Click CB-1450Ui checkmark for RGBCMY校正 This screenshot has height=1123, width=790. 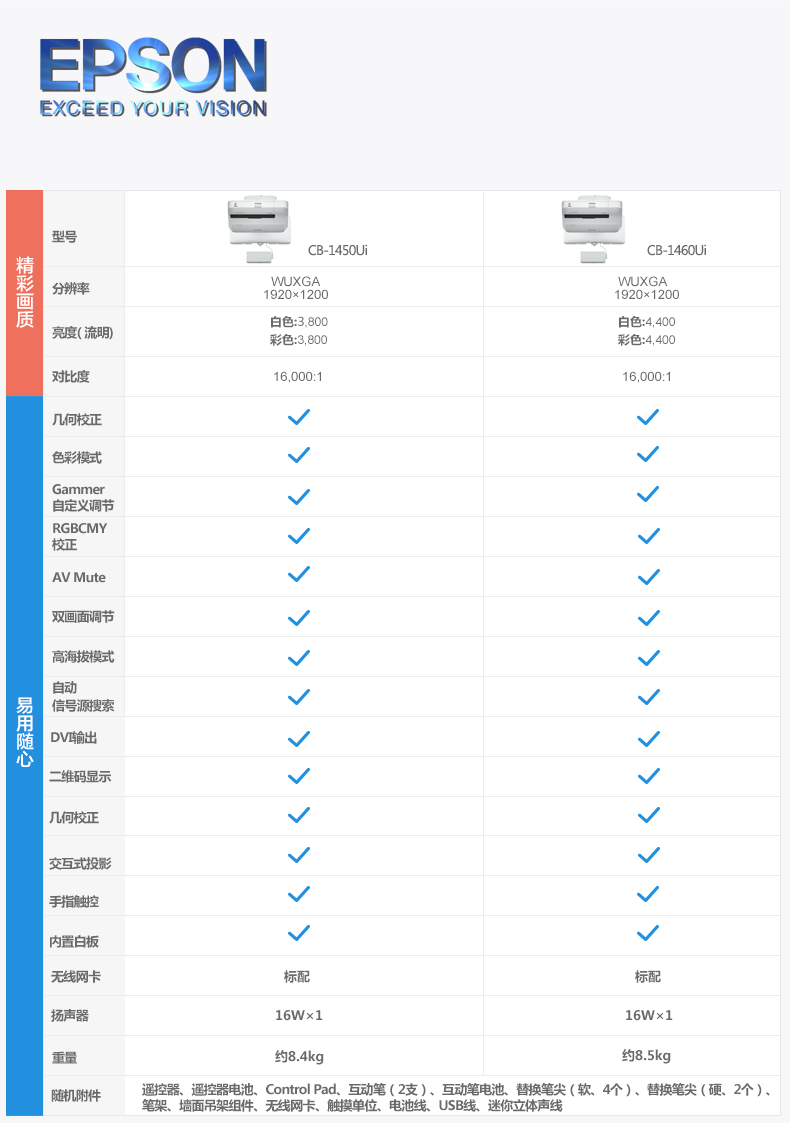299,536
